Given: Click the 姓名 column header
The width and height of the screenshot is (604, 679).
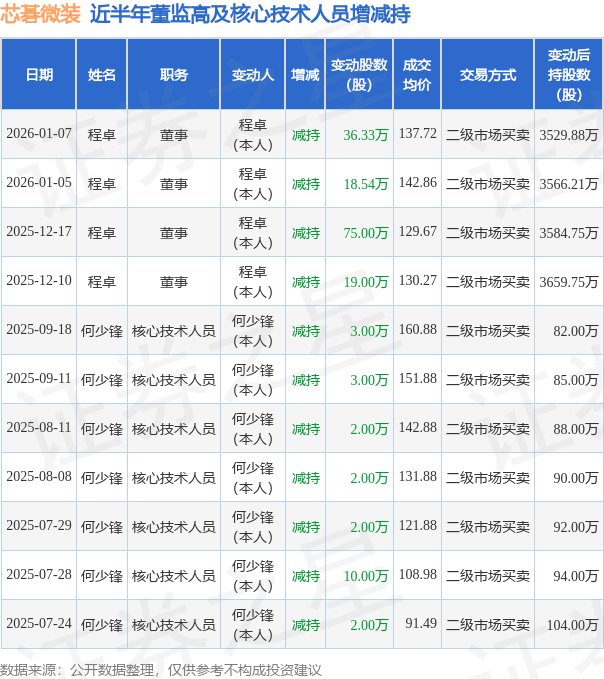Looking at the screenshot, I should pos(102,74).
